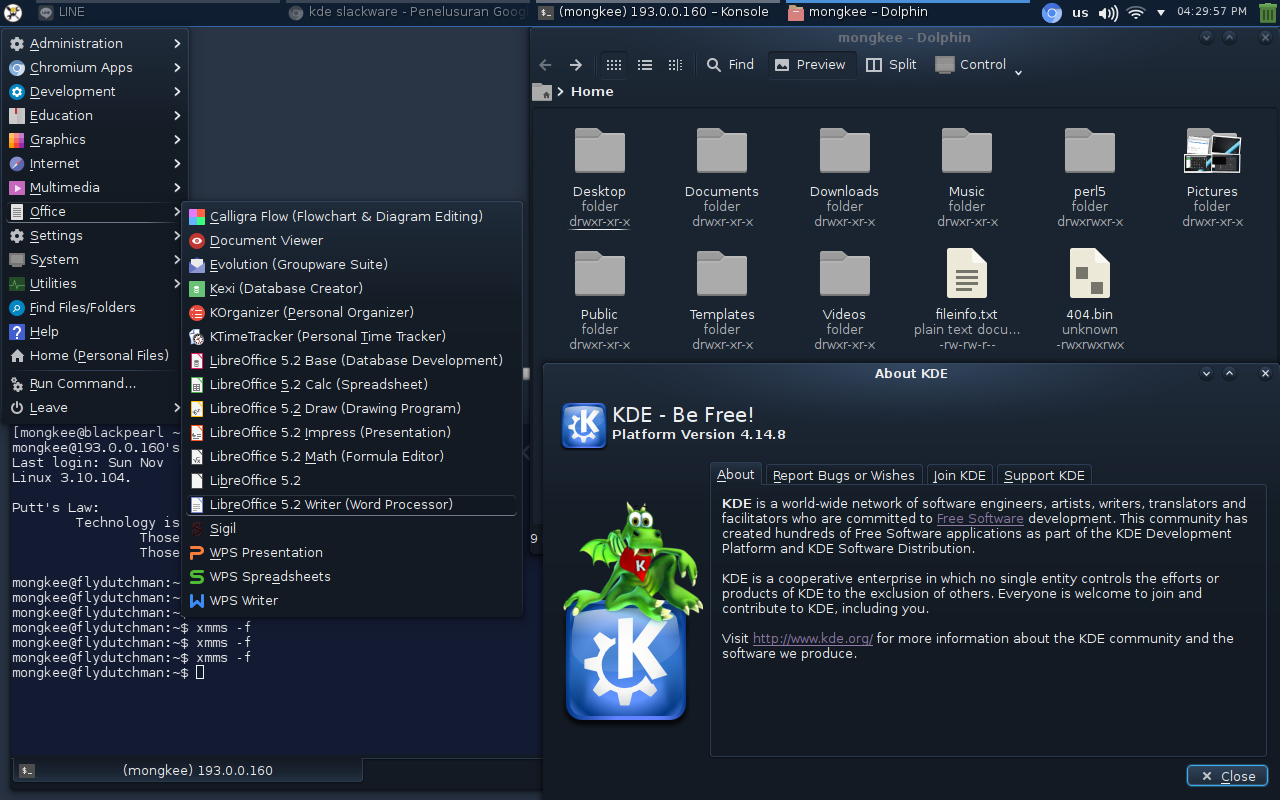Screen dimensions: 1280x800
Task: Expand the Settings submenu
Action: pos(96,236)
